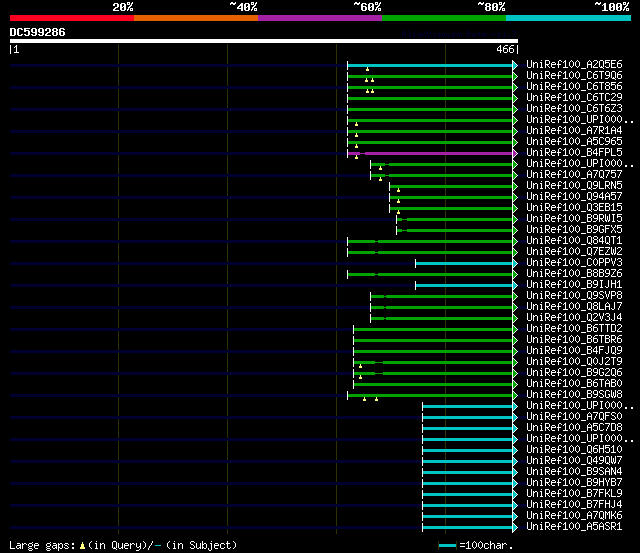Select the UniRef100_A5ASR1 row label

(x=574, y=527)
